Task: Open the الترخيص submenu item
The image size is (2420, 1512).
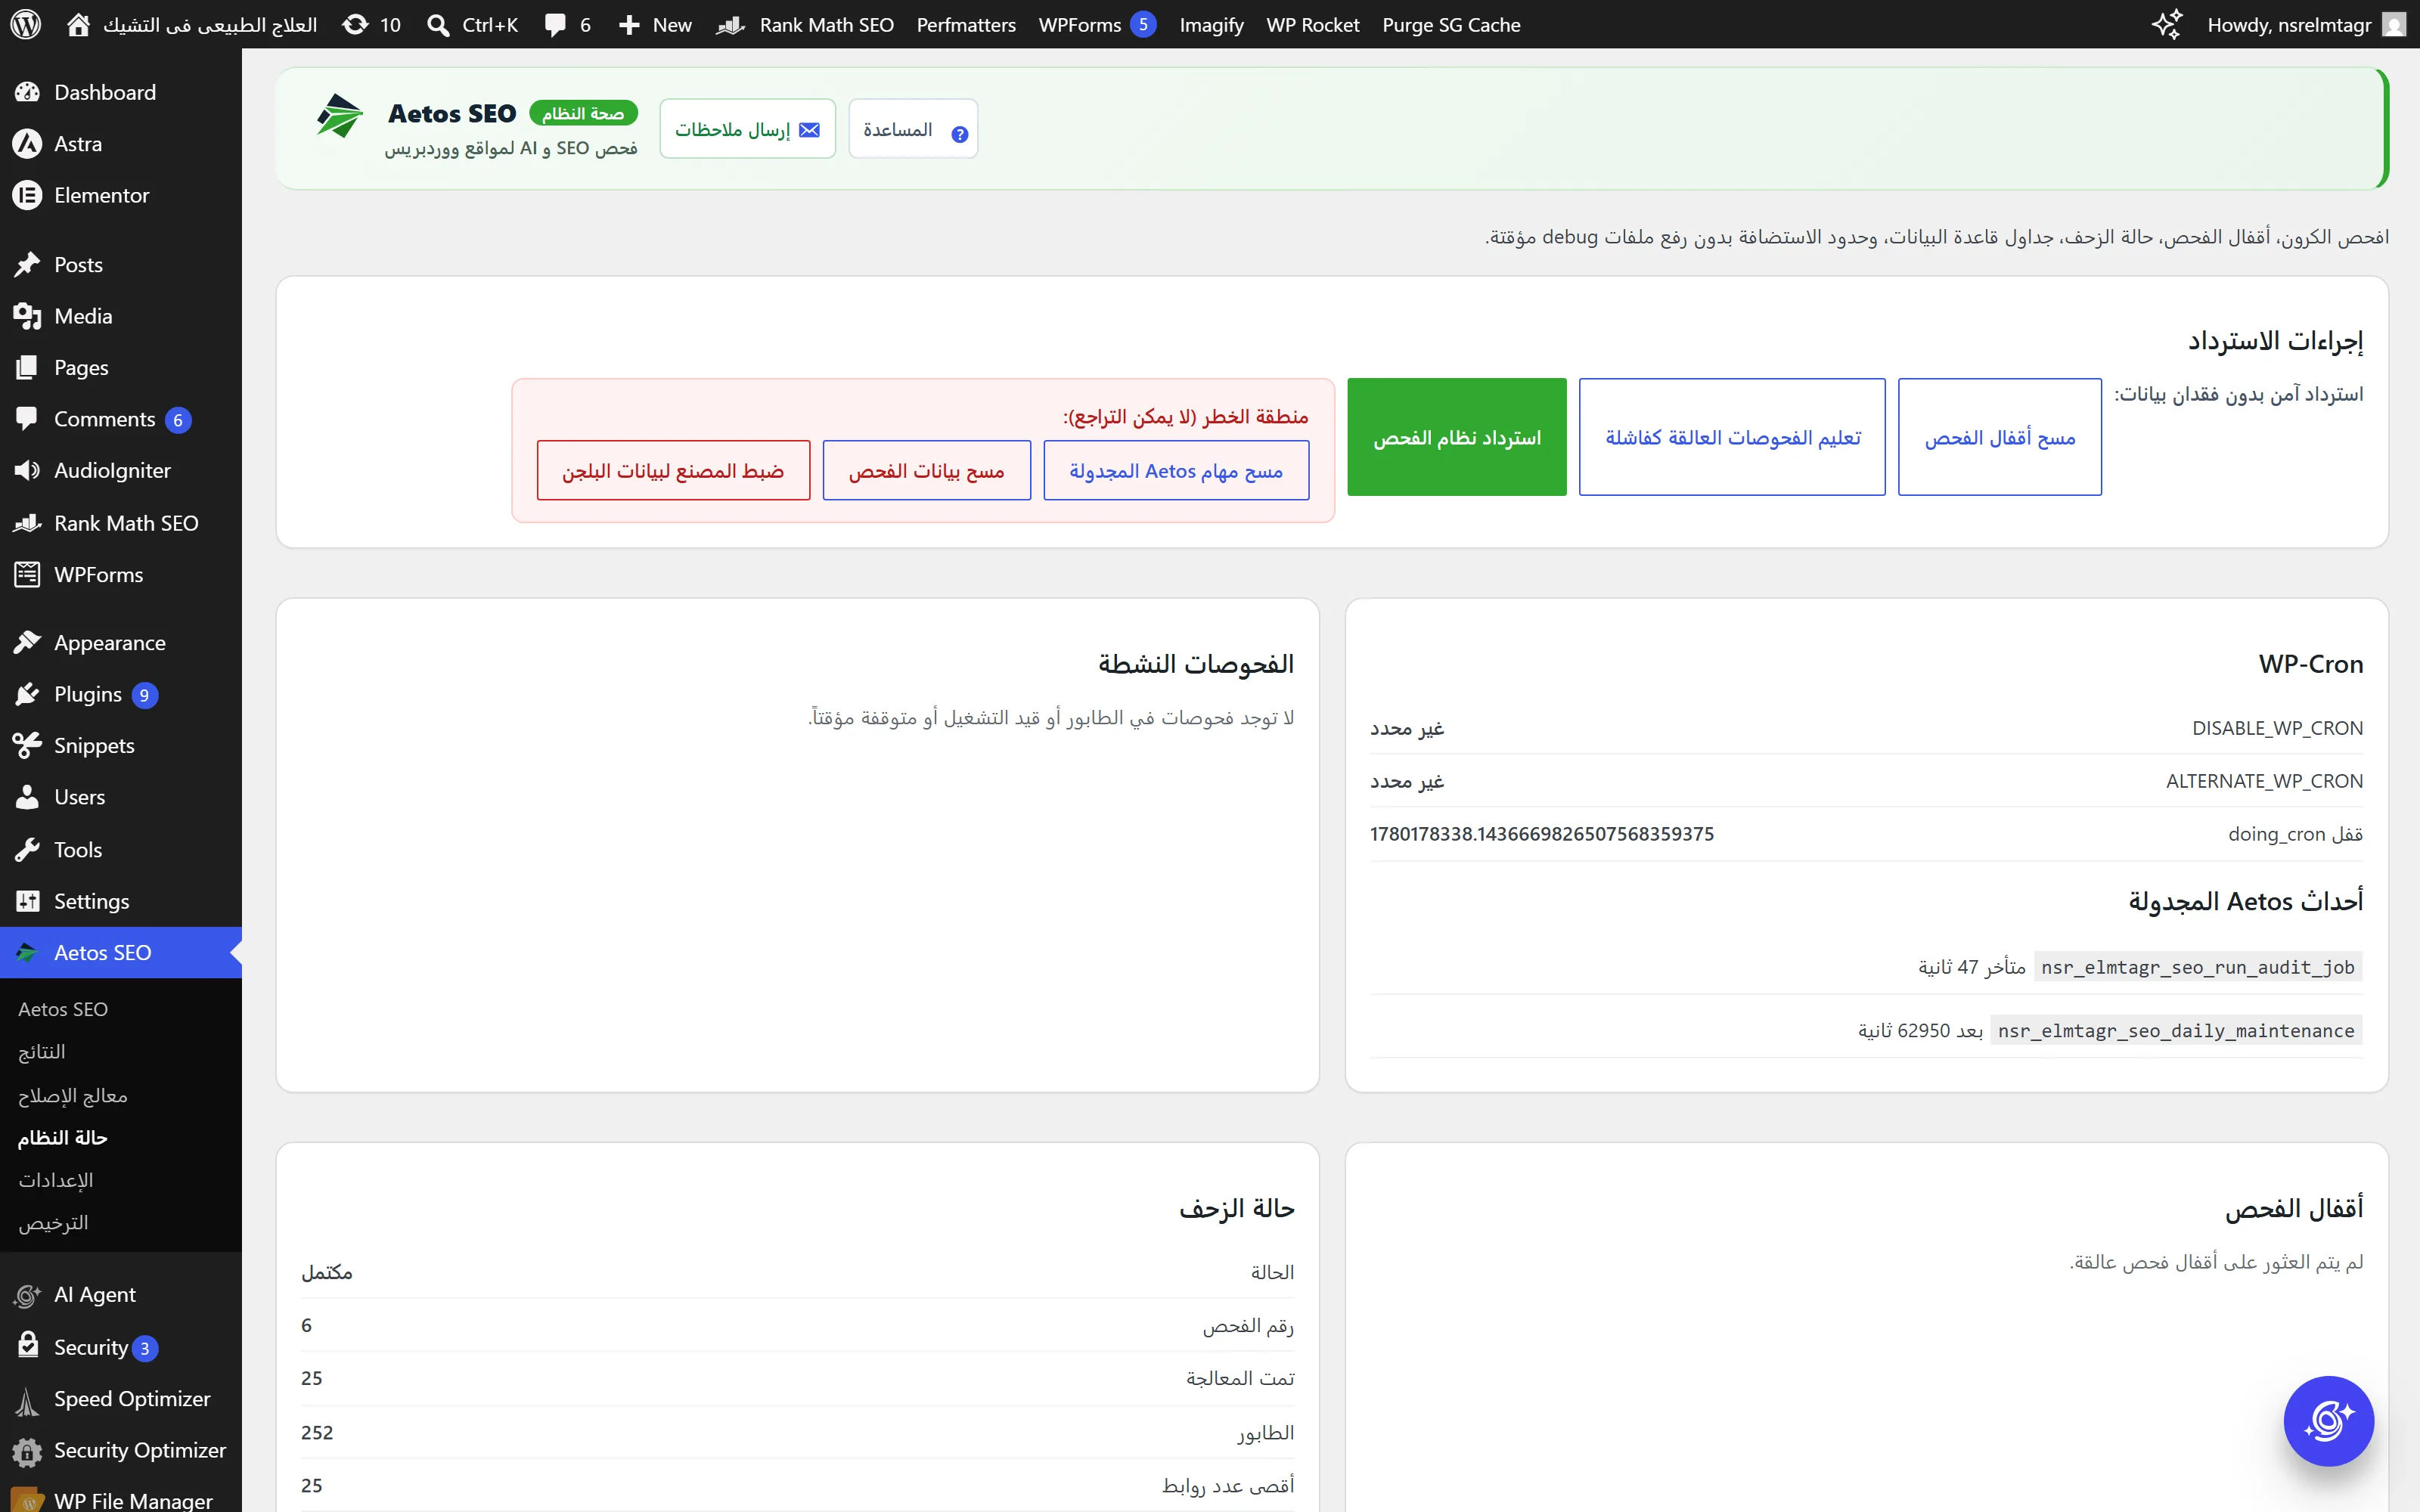Action: (x=53, y=1223)
